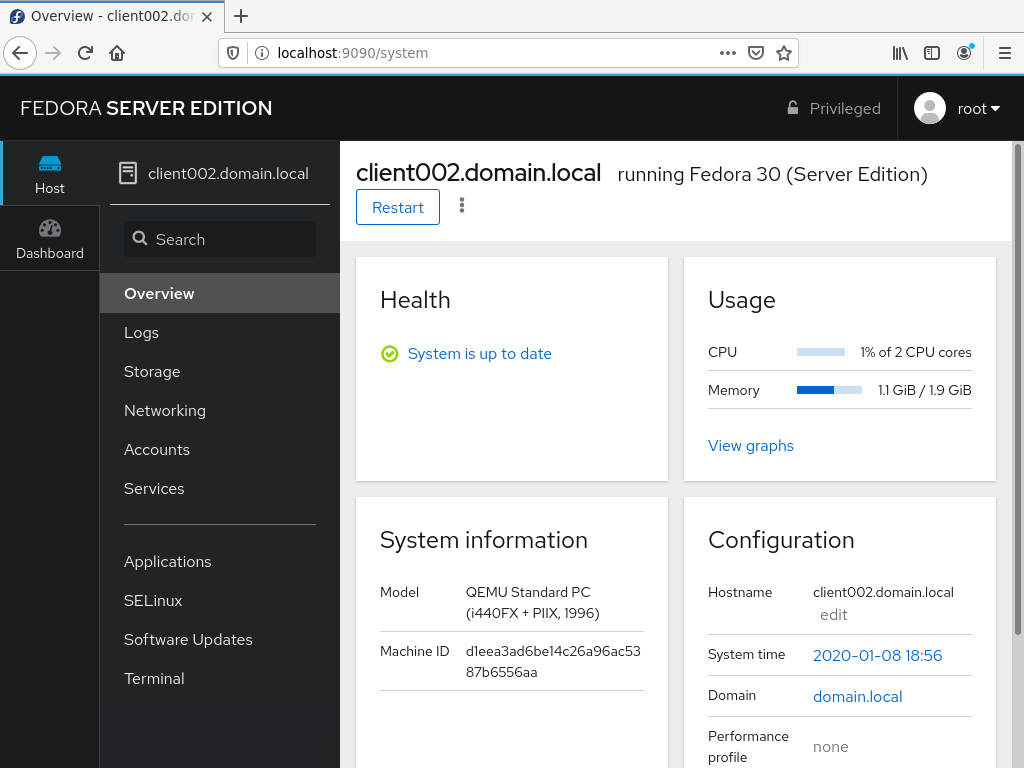1024x768 pixels.
Task: Click the green up-to-date check icon
Action: [390, 354]
